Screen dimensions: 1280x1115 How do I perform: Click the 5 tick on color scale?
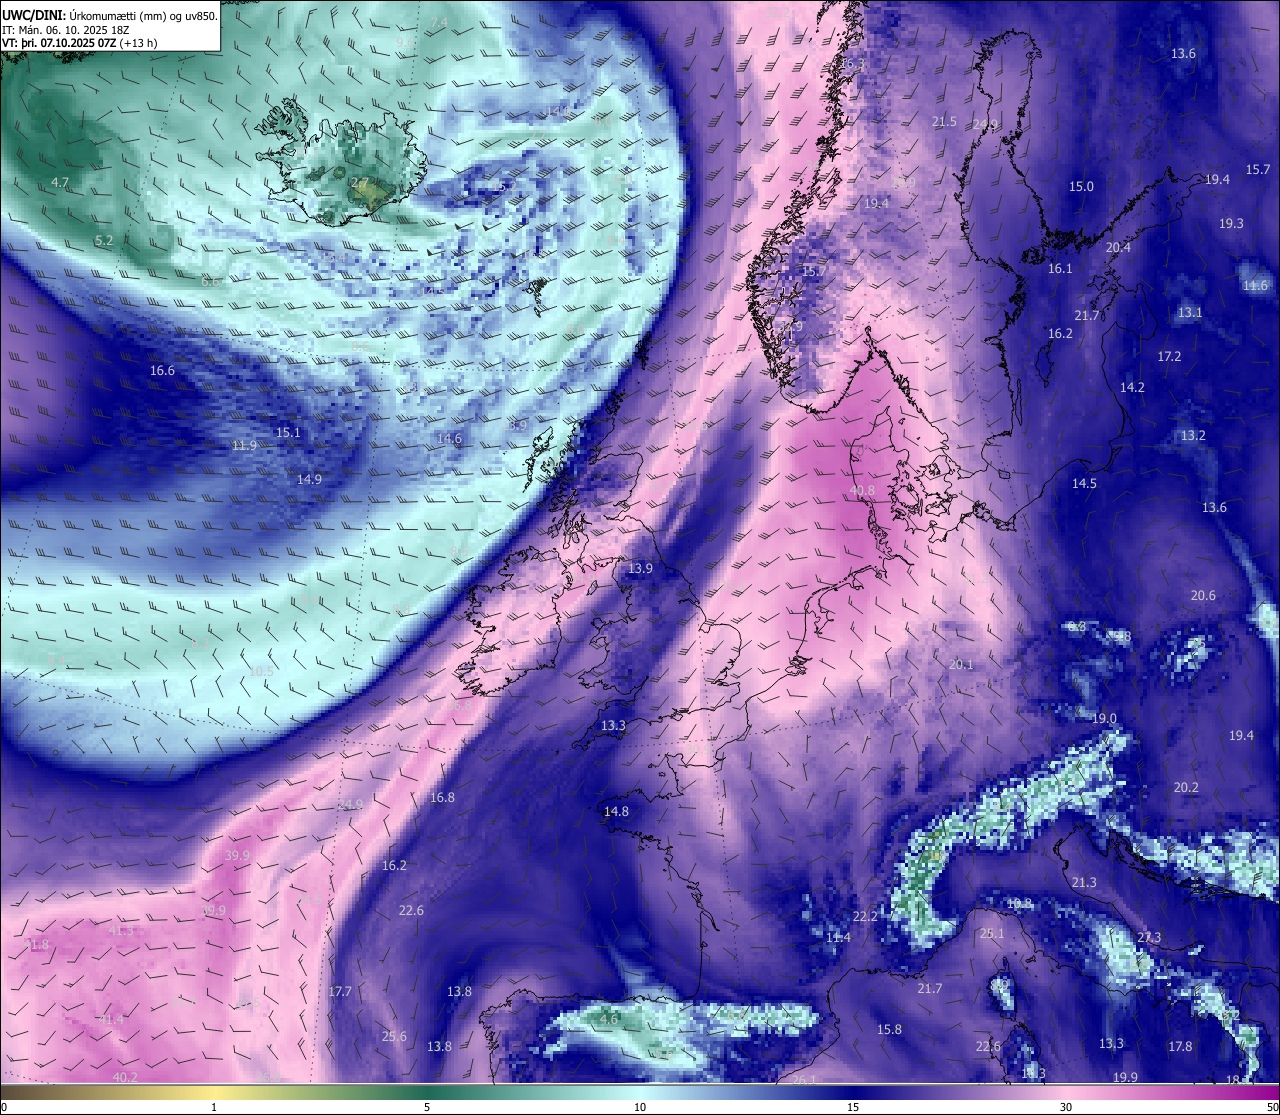click(x=427, y=1107)
